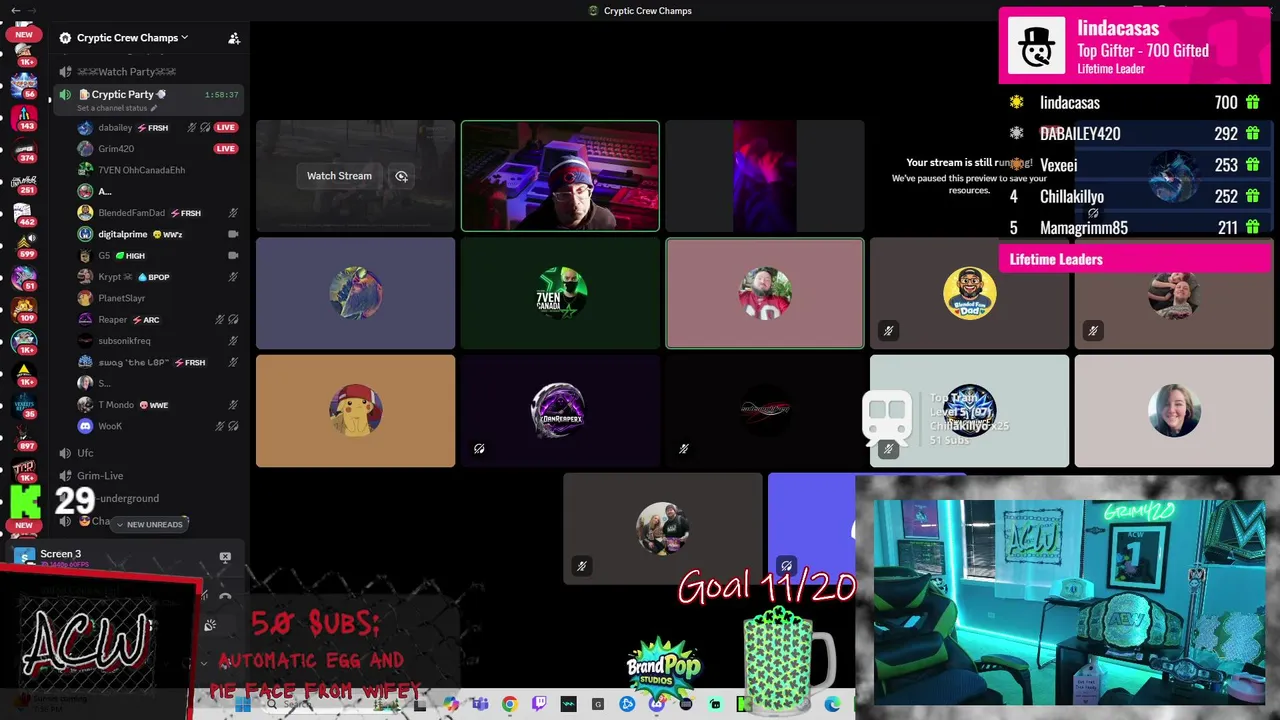
Task: Click the camera icon beside G5
Action: point(233,256)
